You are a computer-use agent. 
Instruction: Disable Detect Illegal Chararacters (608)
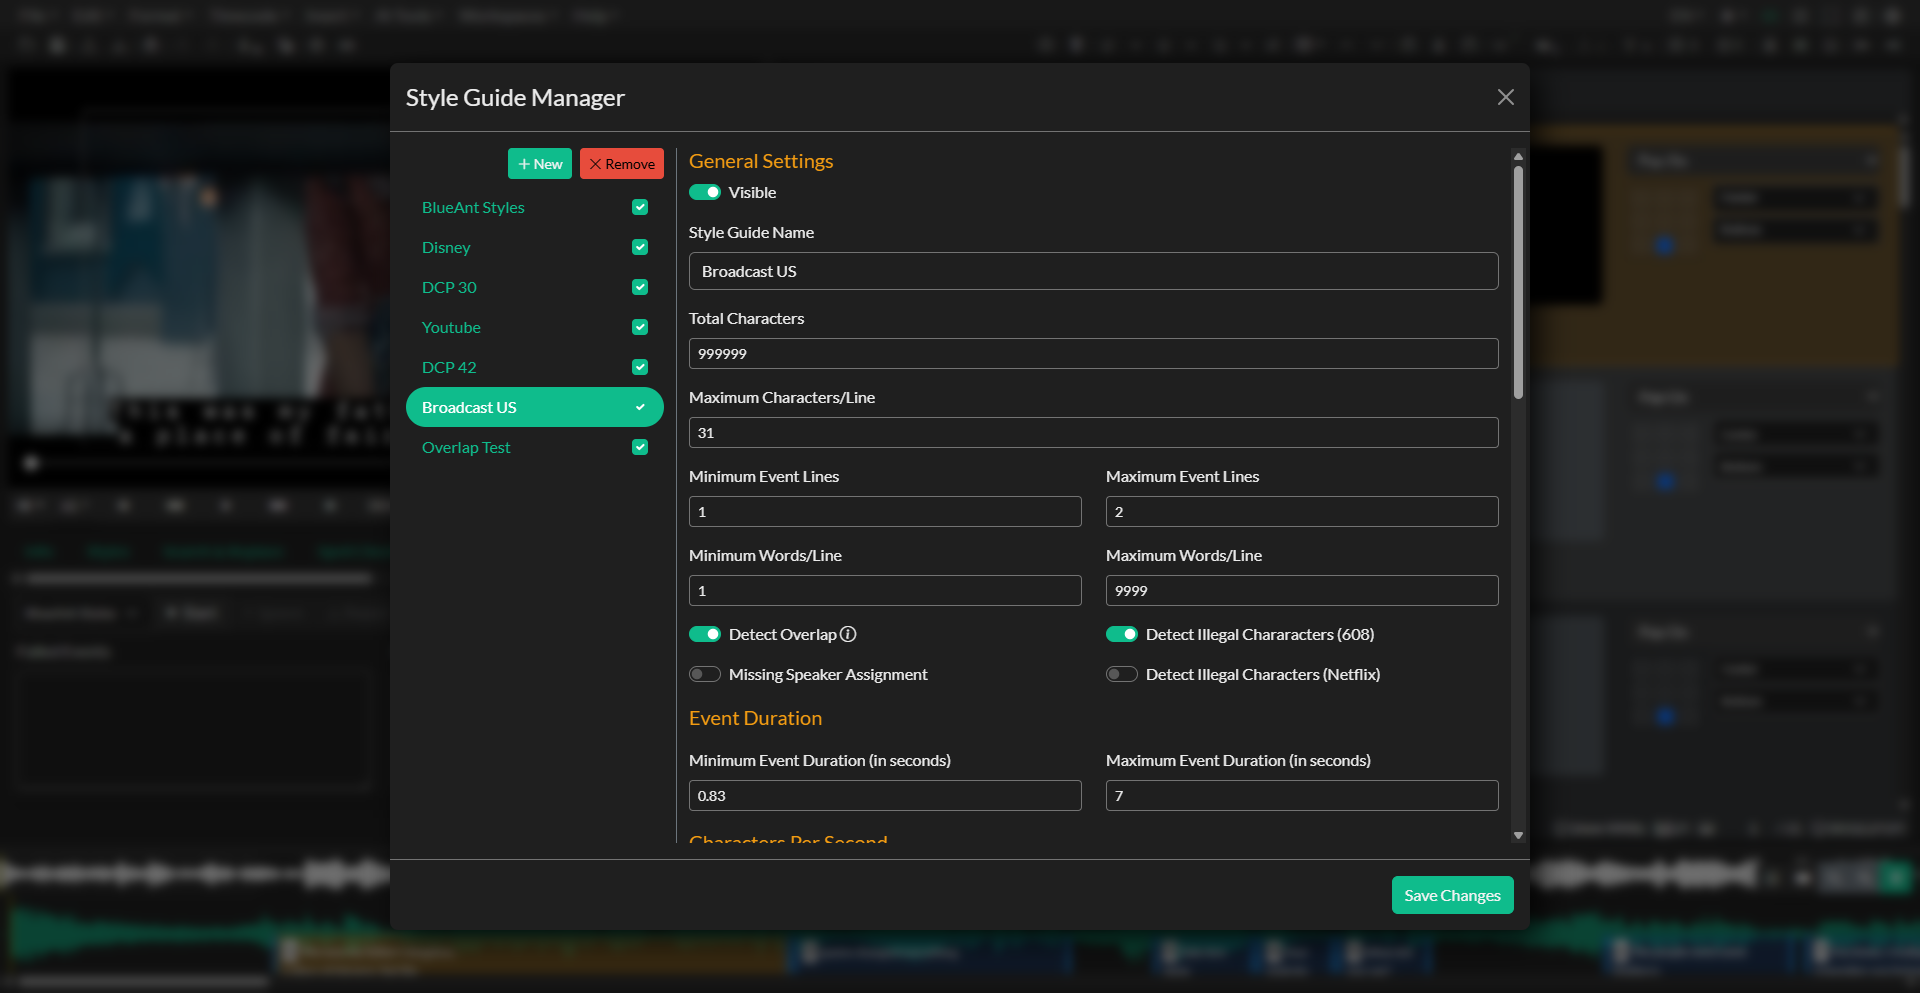click(x=1122, y=634)
